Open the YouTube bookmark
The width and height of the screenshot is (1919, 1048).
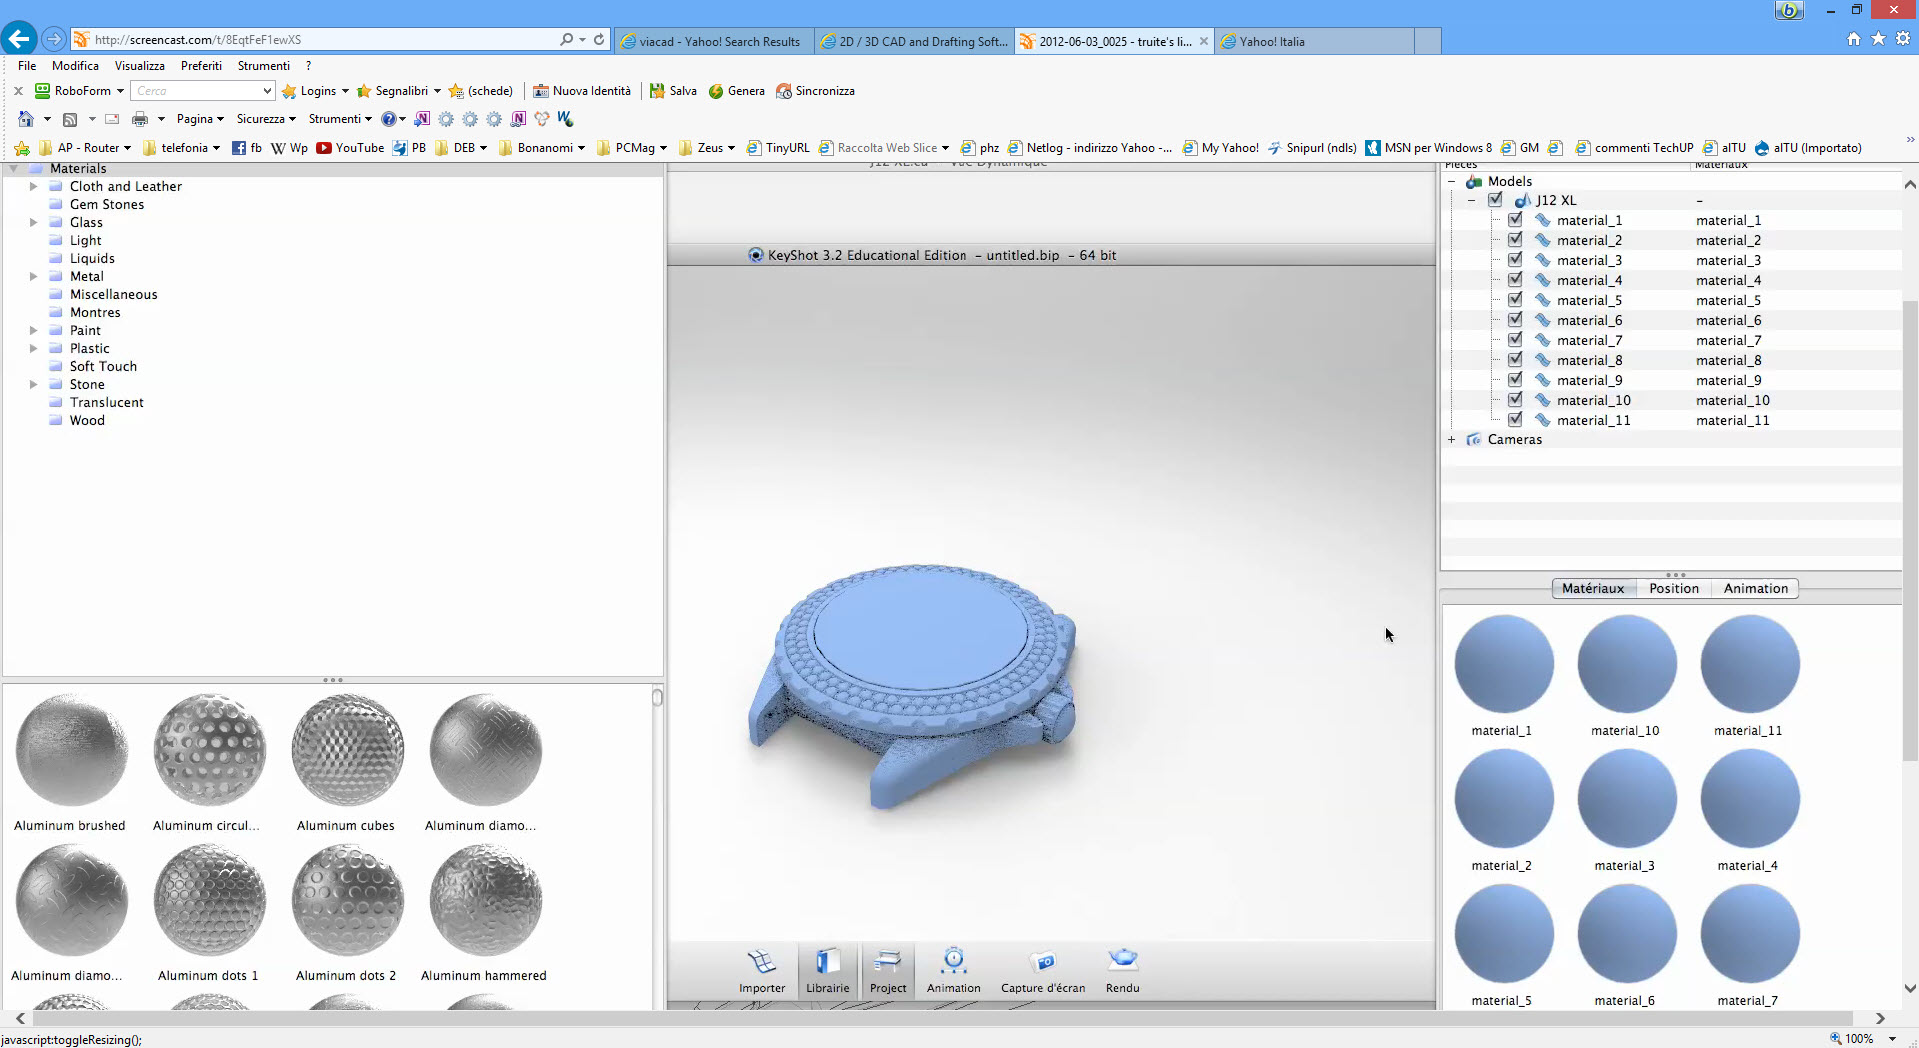click(350, 148)
